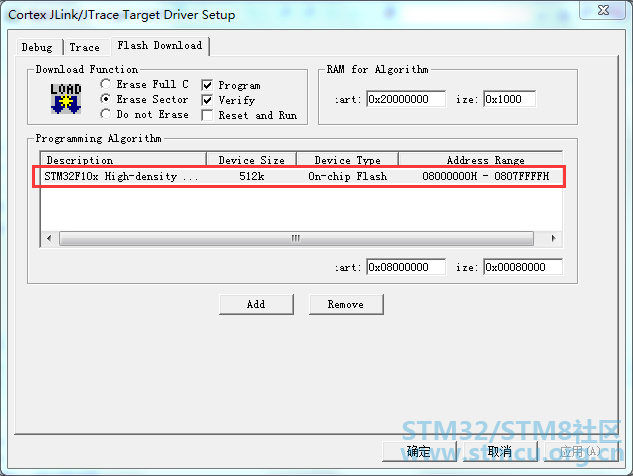Viewport: 633px width, 476px height.
Task: Click the Add algorithm button
Action: pos(256,304)
